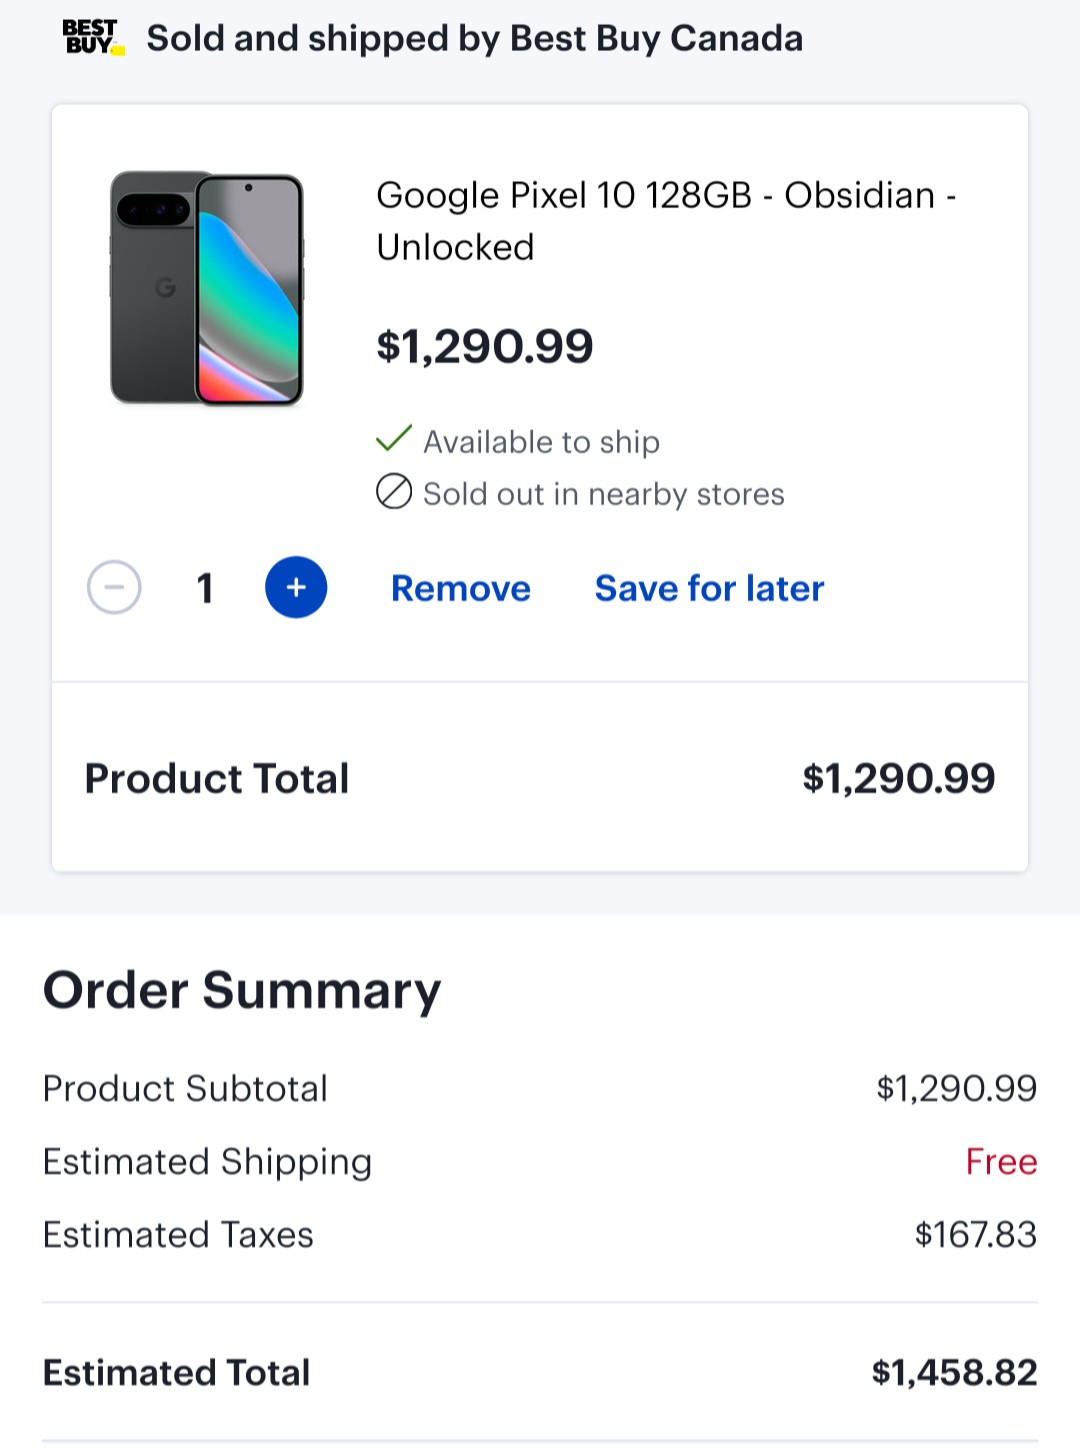Click the Product Subtotal row label

pos(185,1088)
